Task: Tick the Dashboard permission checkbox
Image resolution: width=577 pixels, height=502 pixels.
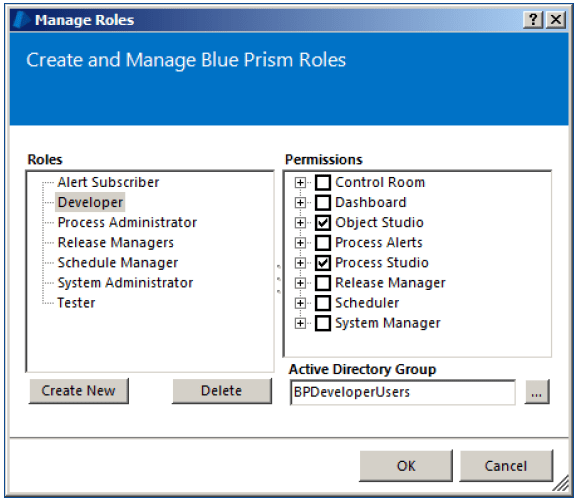Action: (x=323, y=202)
